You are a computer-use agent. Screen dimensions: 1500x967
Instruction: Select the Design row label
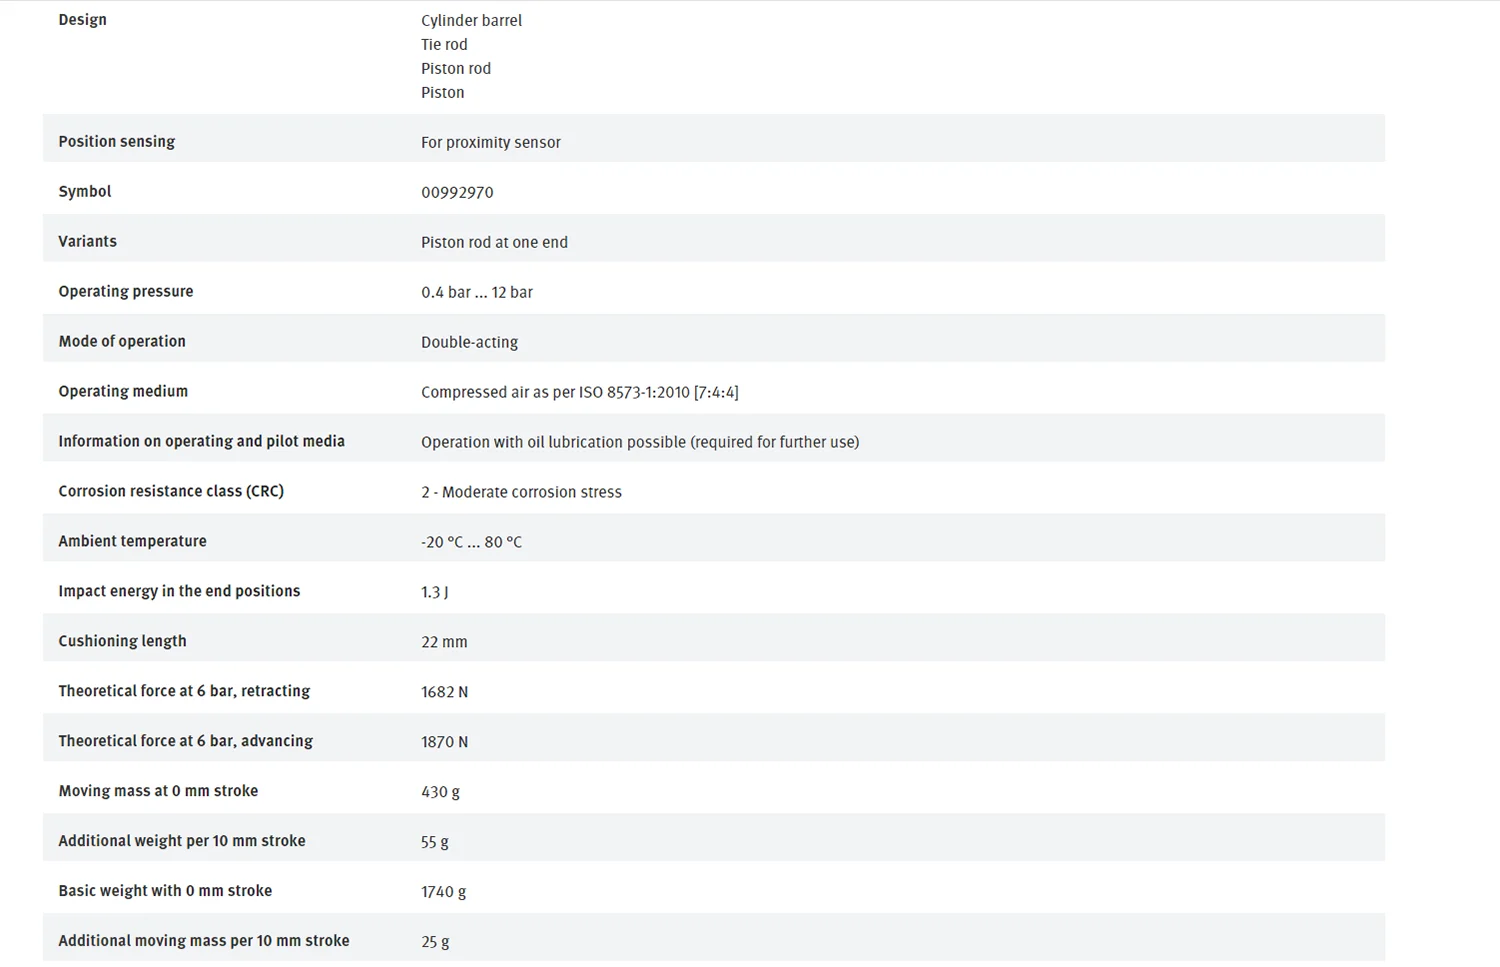click(x=82, y=20)
